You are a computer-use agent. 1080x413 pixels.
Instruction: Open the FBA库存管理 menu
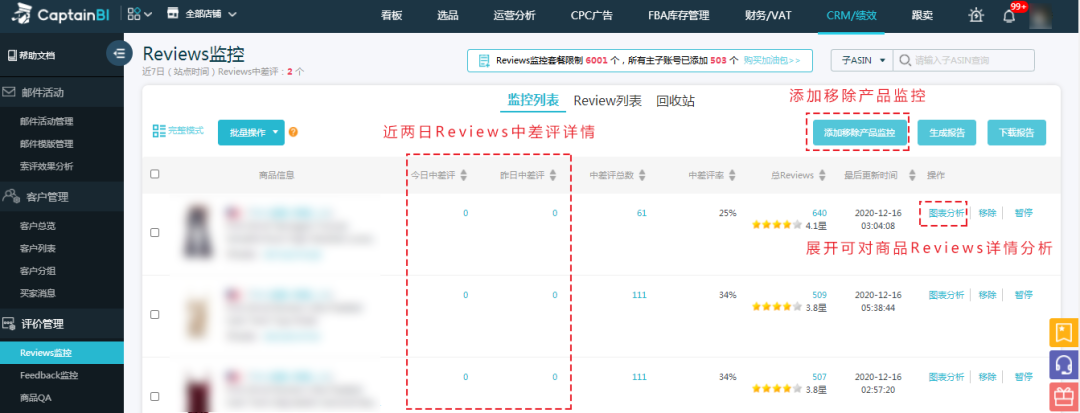[x=678, y=15]
